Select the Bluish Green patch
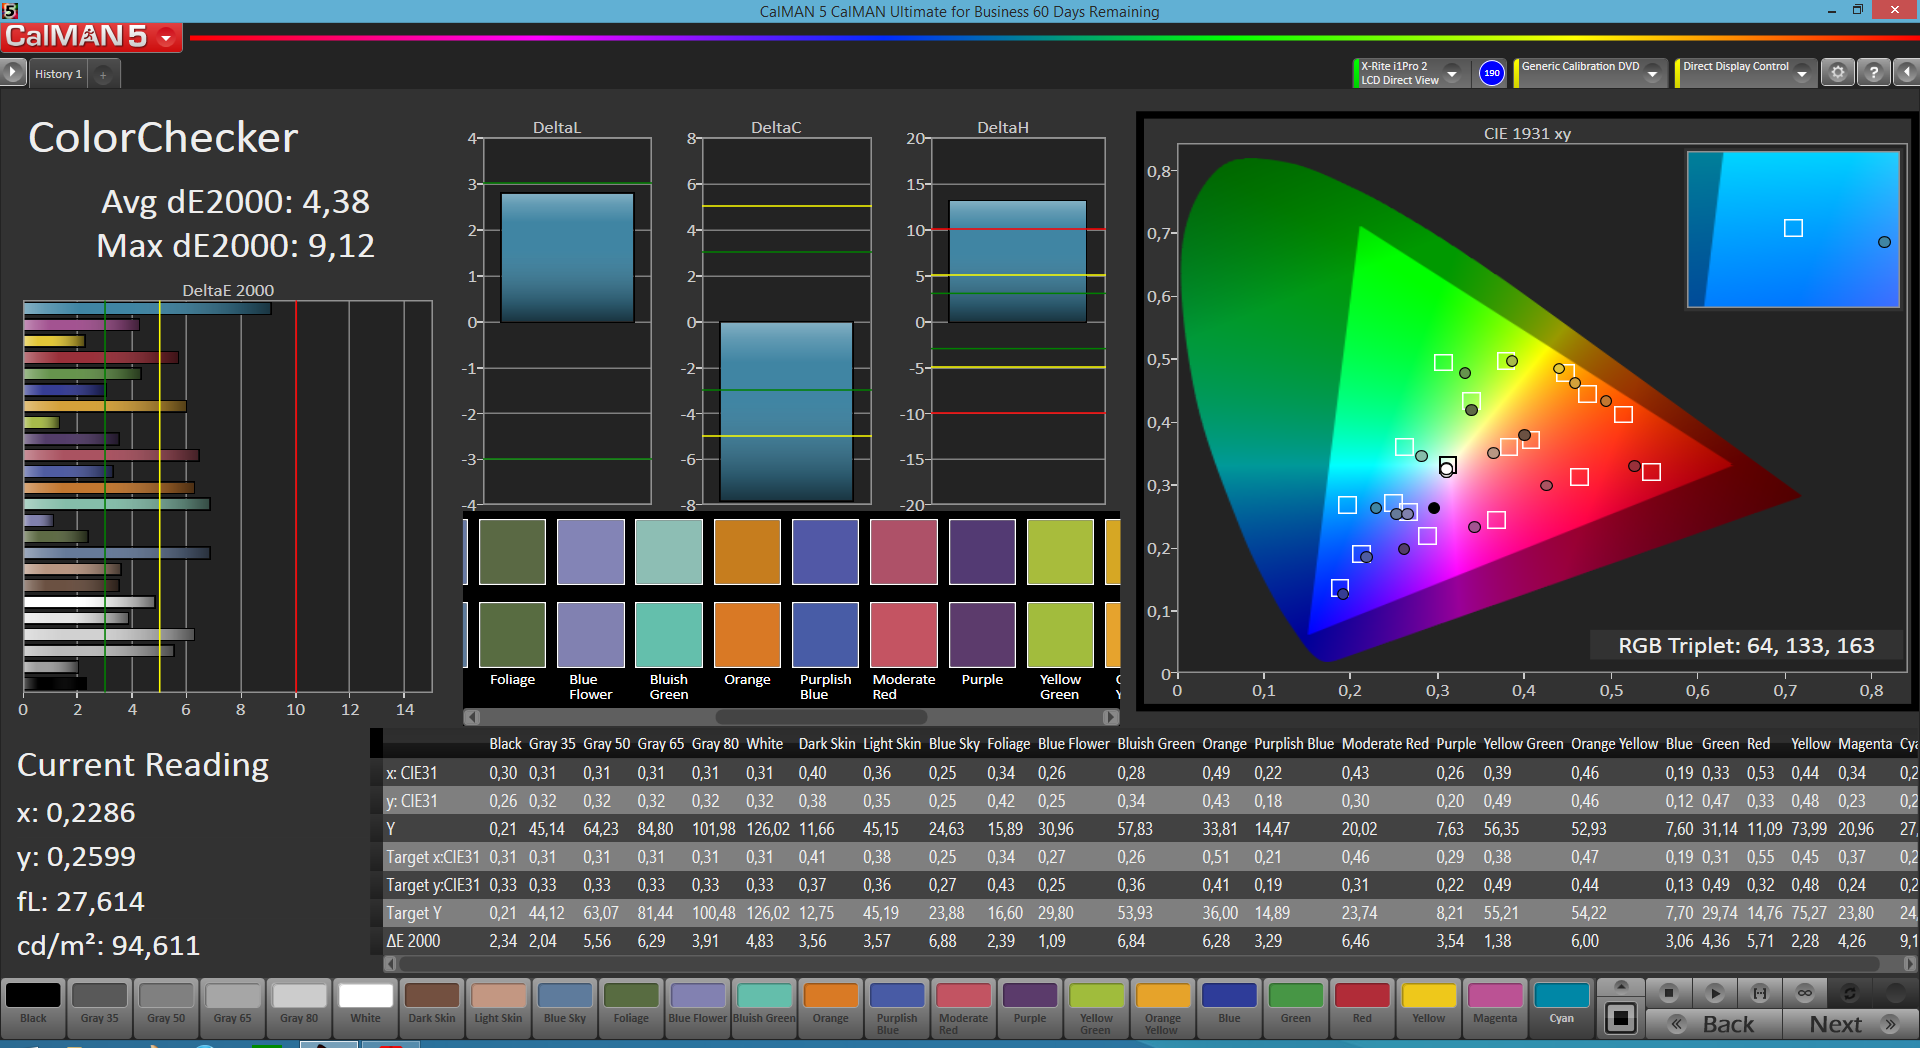 (764, 1007)
